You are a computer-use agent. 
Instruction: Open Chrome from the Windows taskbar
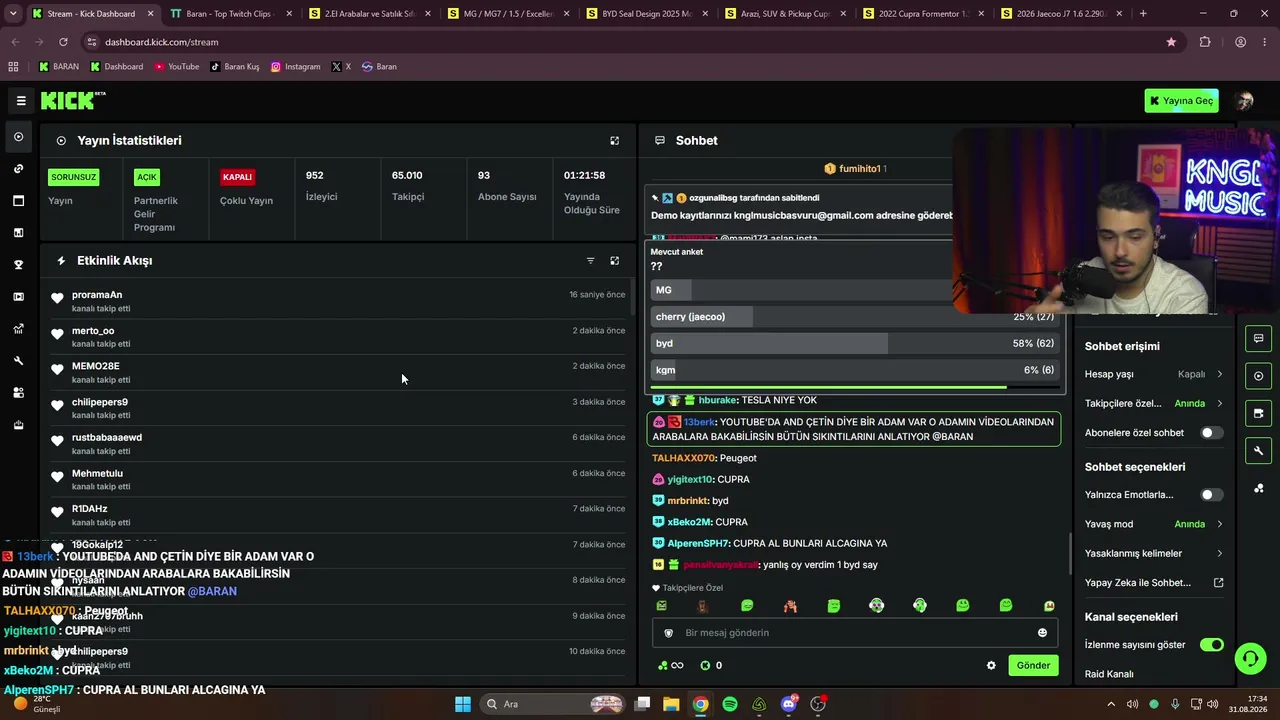pos(701,704)
